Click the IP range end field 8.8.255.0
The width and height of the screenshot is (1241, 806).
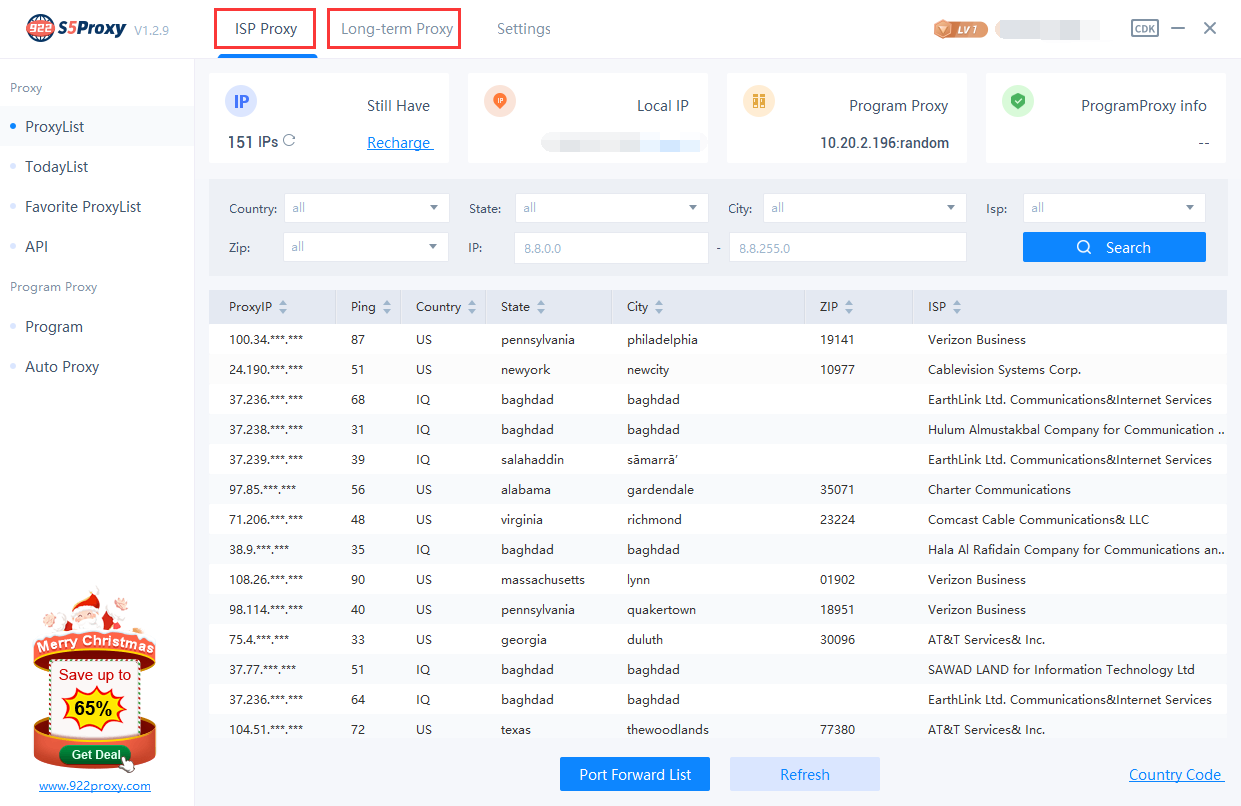click(848, 248)
